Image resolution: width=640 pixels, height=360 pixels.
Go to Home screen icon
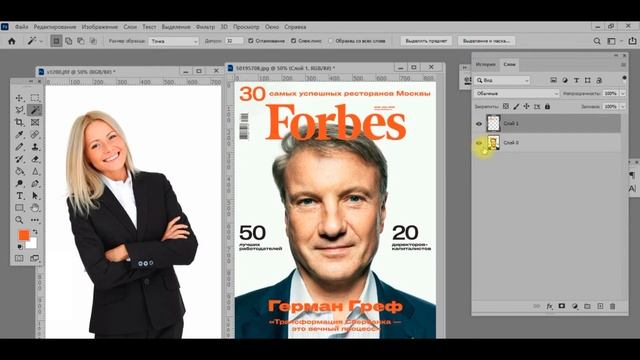(x=12, y=41)
